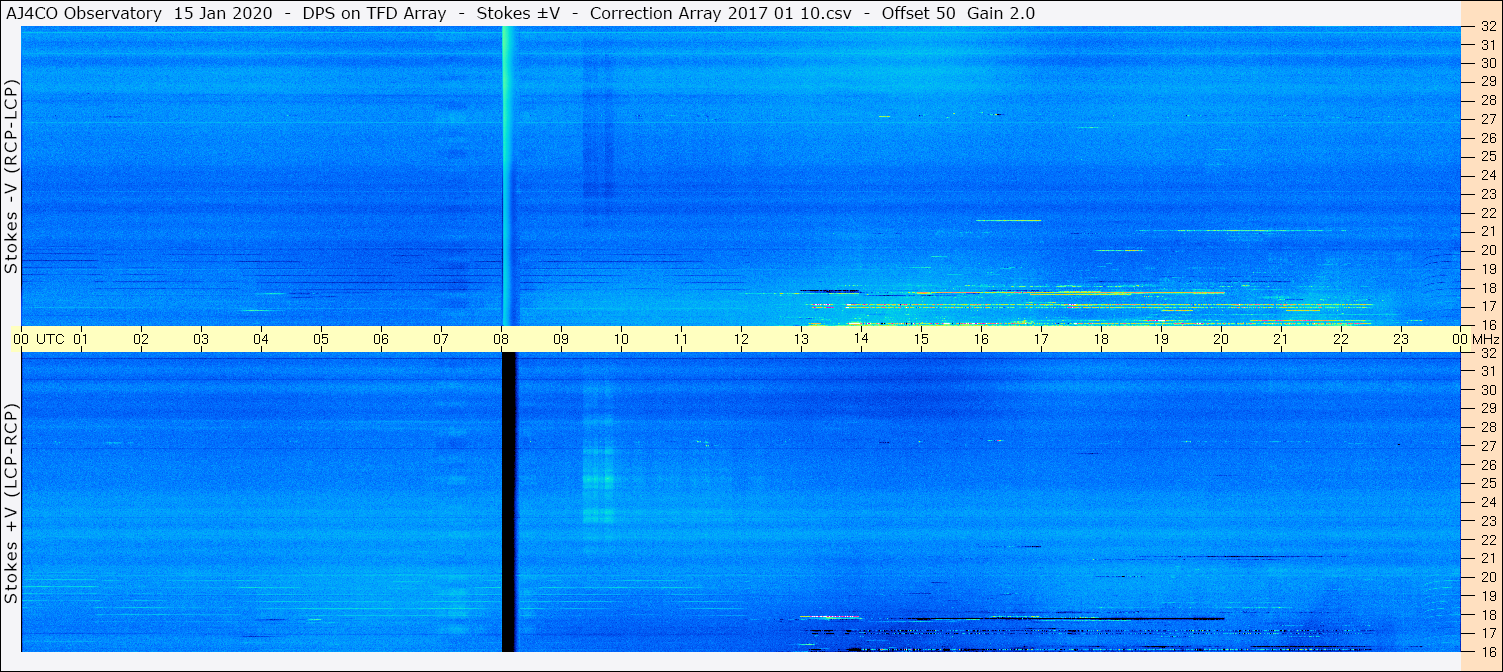The height and width of the screenshot is (672, 1503).
Task: Click the "Stokes +V (LCP-RCP)" axis label
Action: point(11,504)
